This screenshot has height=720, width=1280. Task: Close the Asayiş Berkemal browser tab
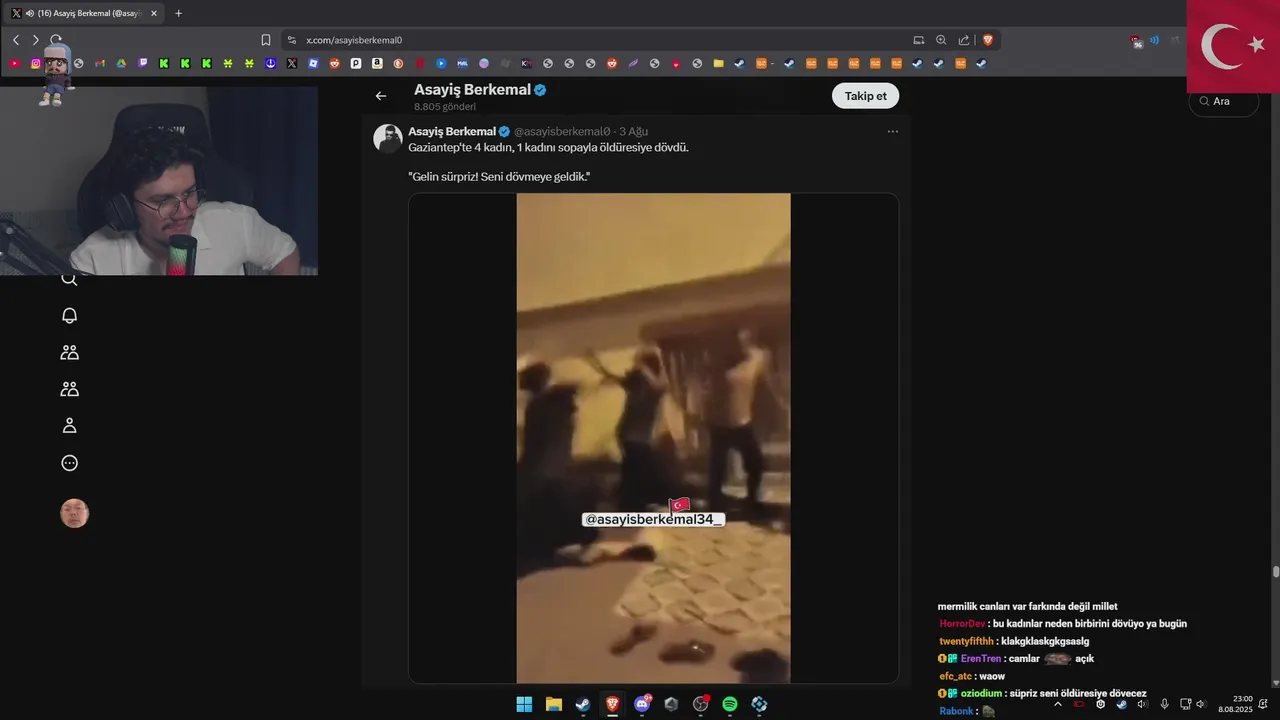click(154, 14)
